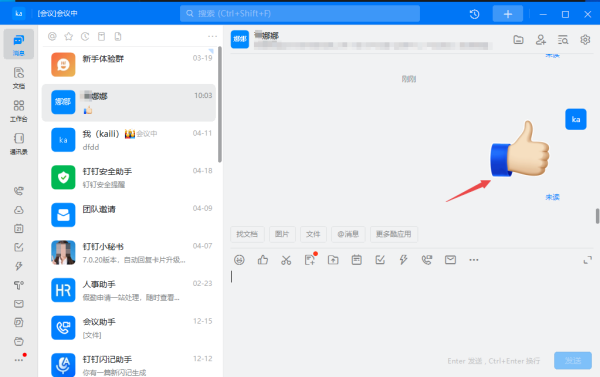
Task: Click the 文件 quick button
Action: coord(313,234)
